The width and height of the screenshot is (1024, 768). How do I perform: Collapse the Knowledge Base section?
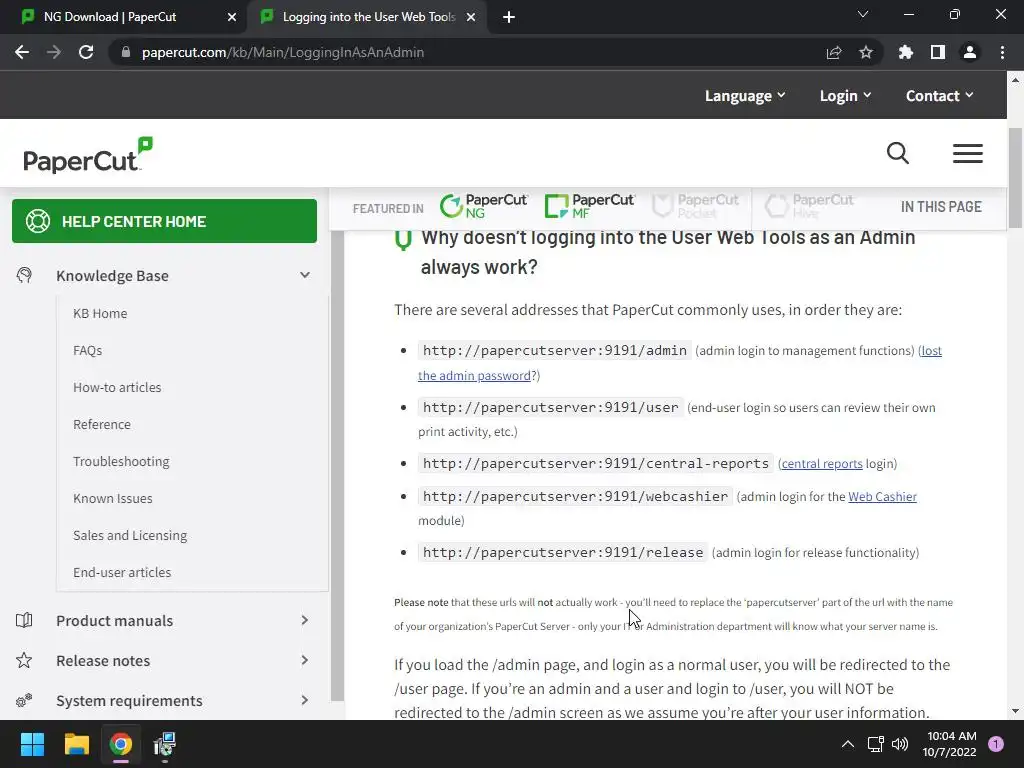pyautogui.click(x=305, y=276)
